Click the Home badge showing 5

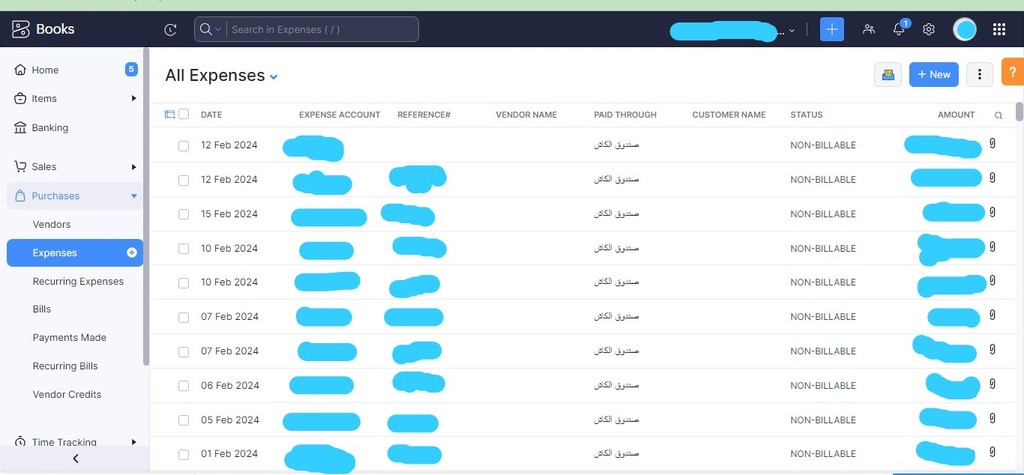[x=131, y=69]
